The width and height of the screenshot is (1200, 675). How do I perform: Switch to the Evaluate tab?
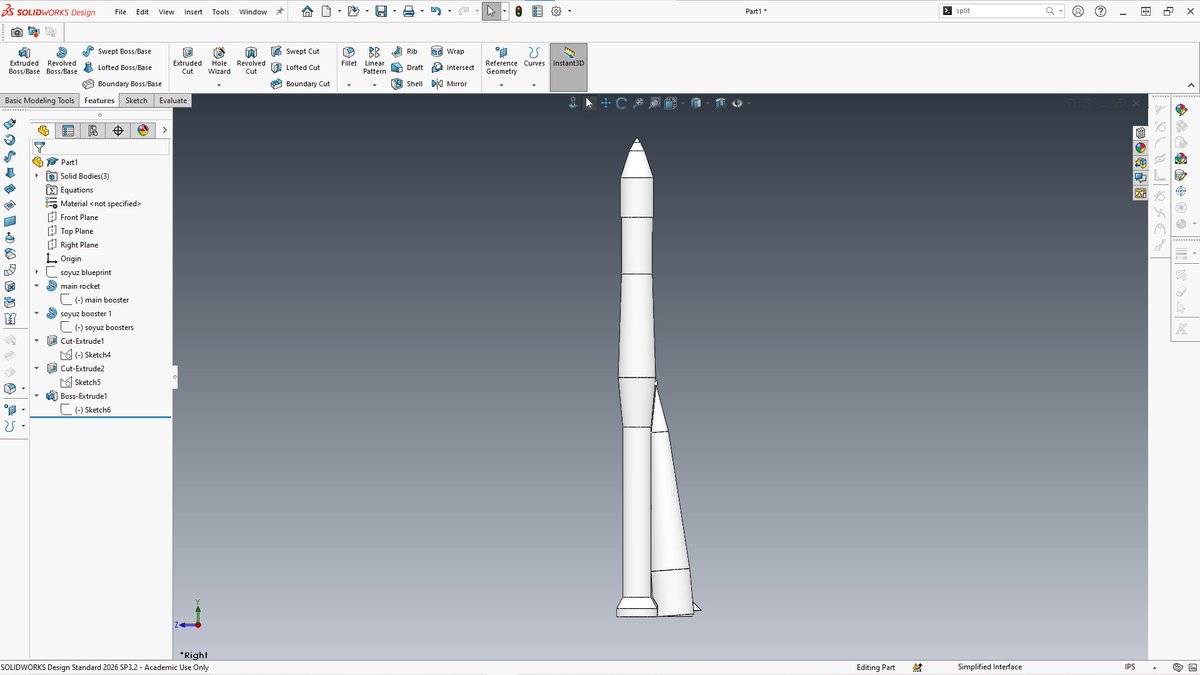tap(172, 100)
